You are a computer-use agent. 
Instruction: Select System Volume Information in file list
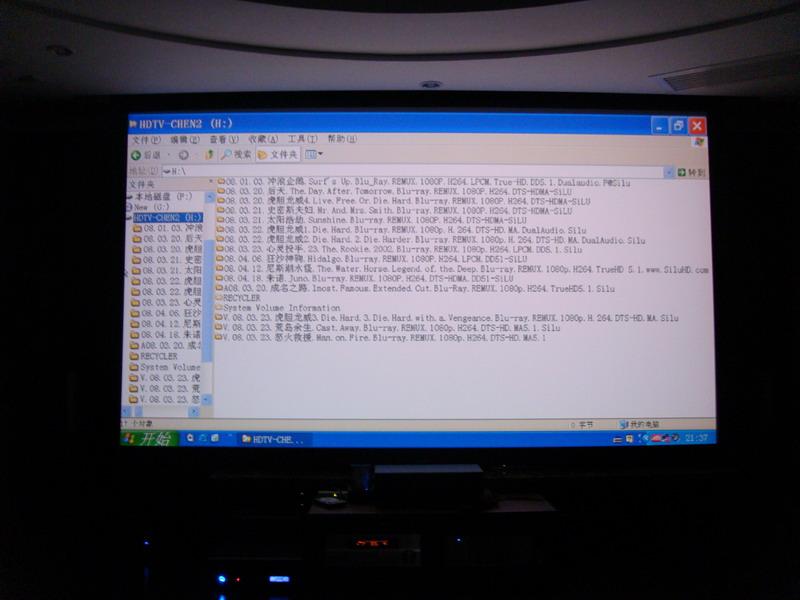(x=277, y=308)
